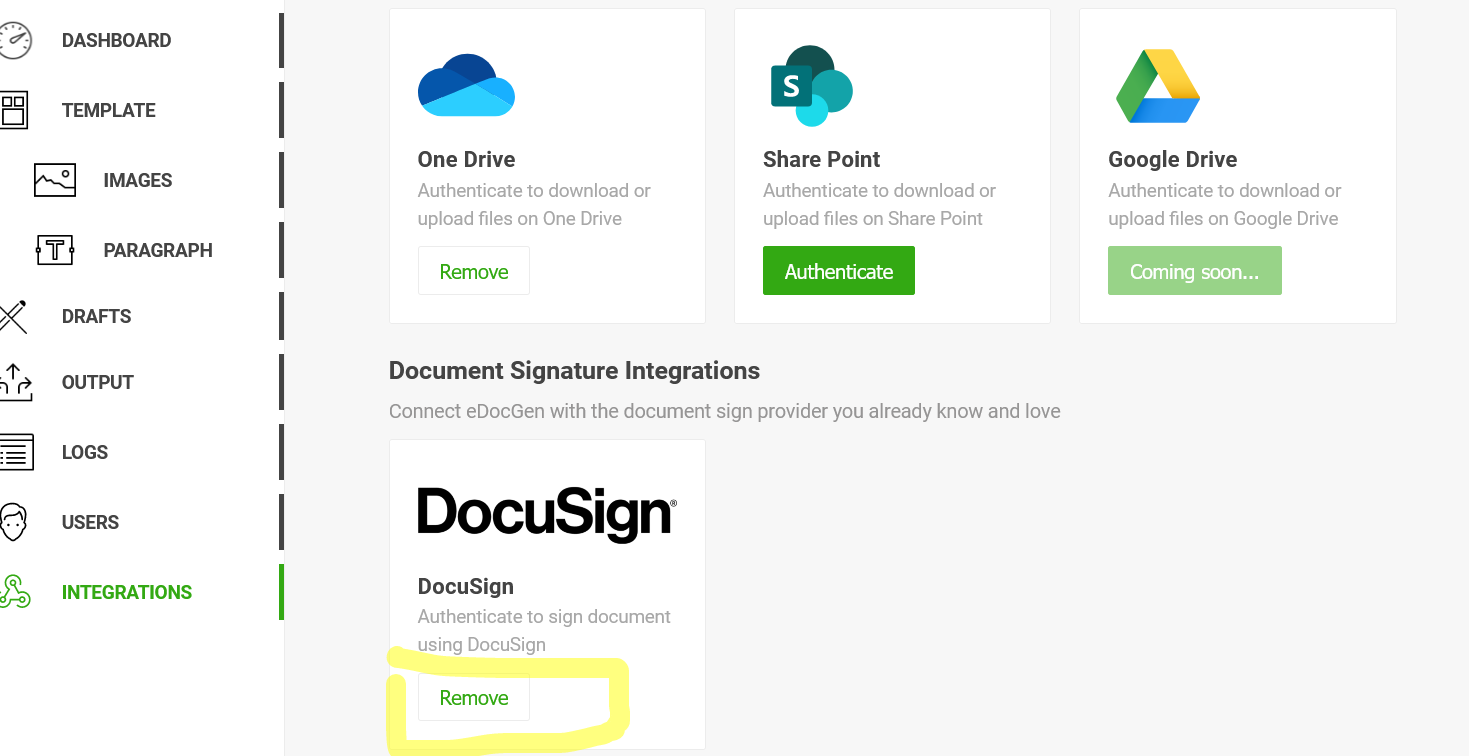Click the Drafts pencil icon

13,316
